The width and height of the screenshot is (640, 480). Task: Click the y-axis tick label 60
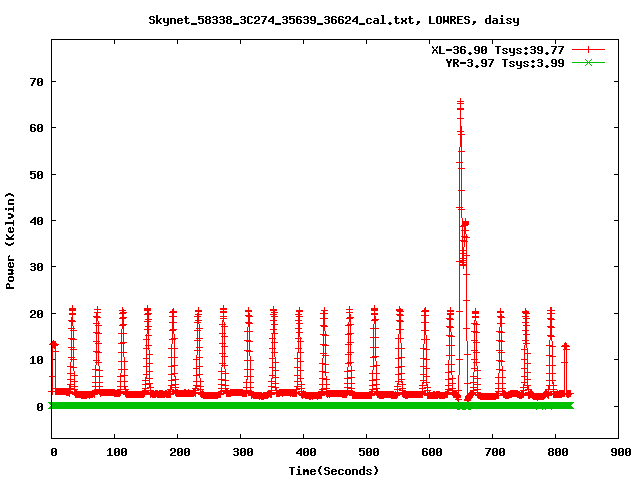point(36,128)
